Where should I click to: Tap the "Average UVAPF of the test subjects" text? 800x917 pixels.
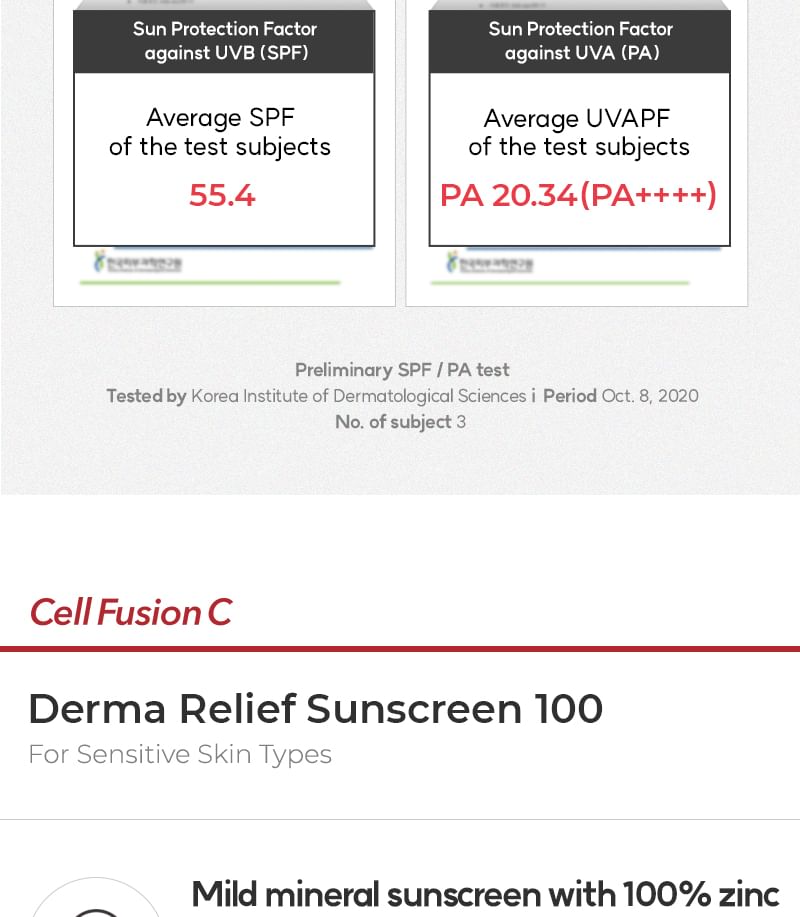pos(578,132)
